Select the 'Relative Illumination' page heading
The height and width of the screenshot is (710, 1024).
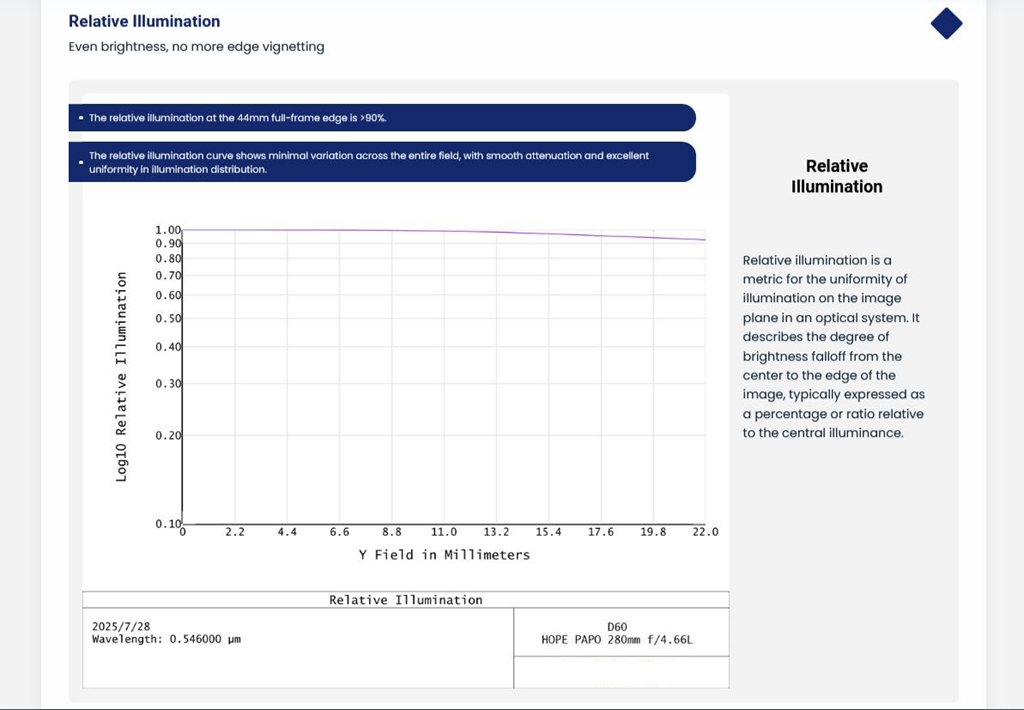coord(144,21)
